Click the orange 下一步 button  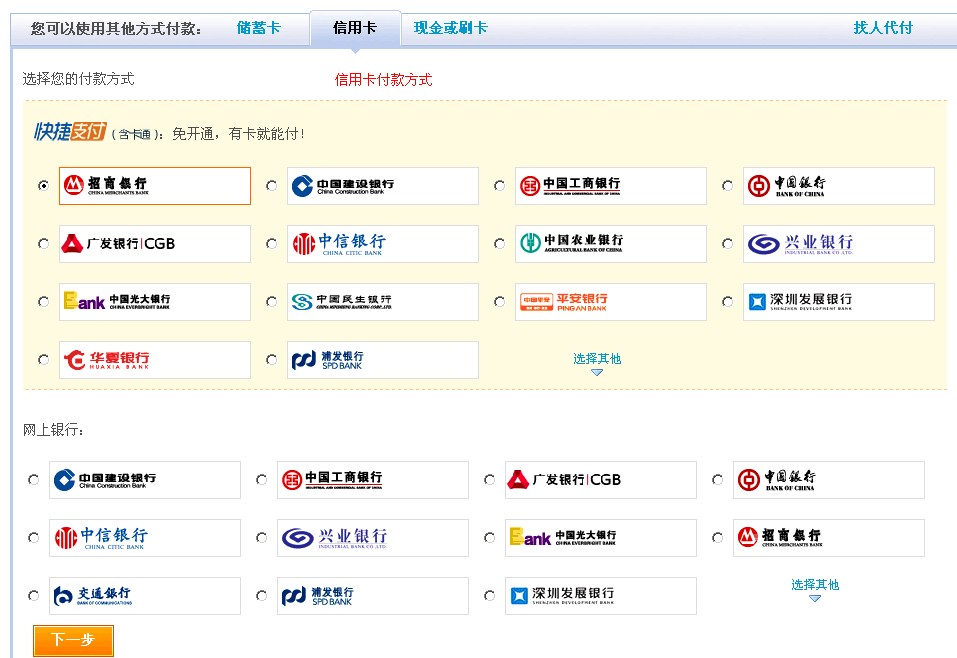[73, 640]
